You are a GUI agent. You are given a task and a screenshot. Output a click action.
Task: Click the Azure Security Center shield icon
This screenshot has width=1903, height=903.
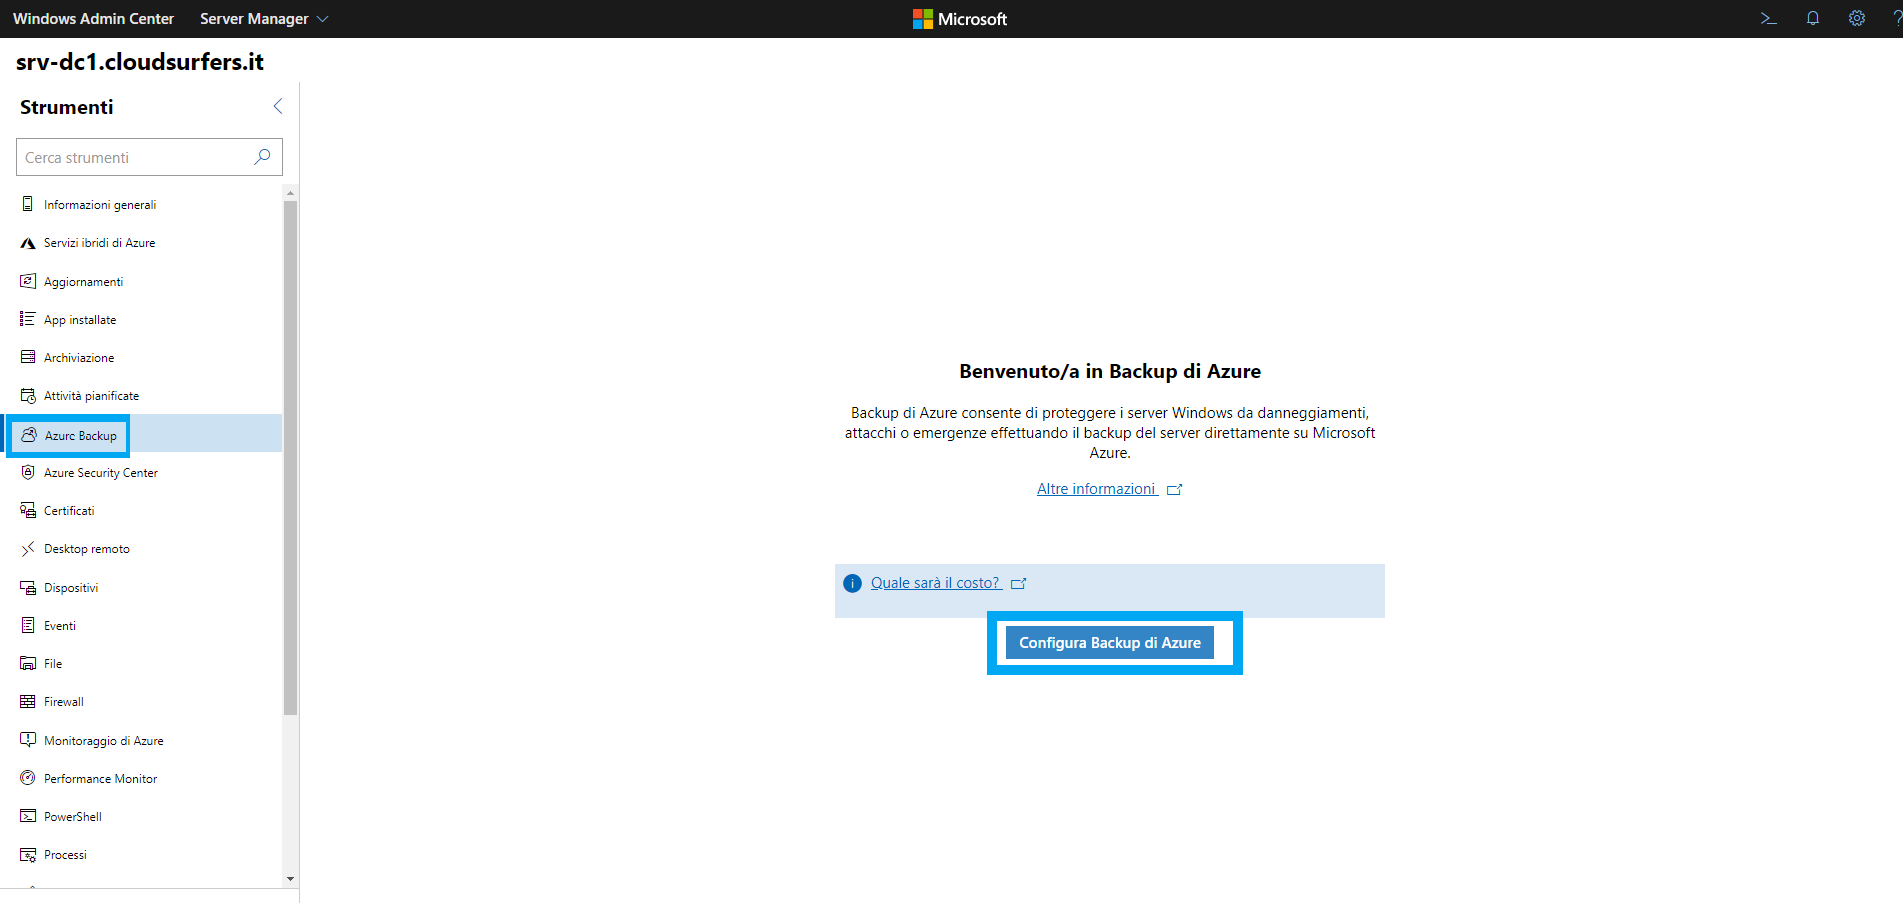[28, 472]
